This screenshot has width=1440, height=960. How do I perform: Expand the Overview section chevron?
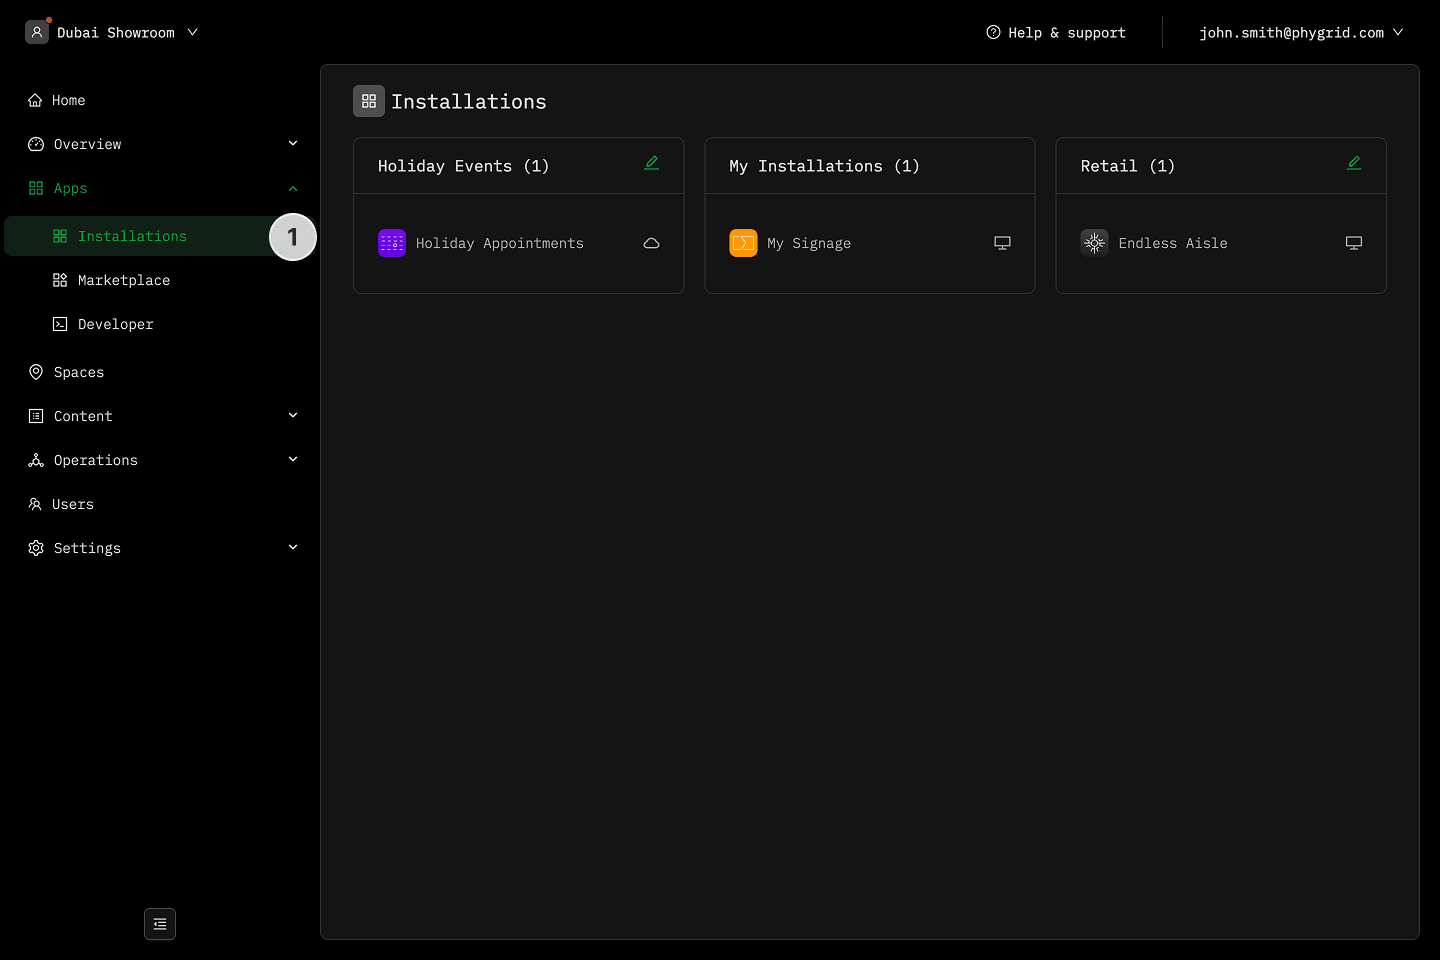click(293, 144)
